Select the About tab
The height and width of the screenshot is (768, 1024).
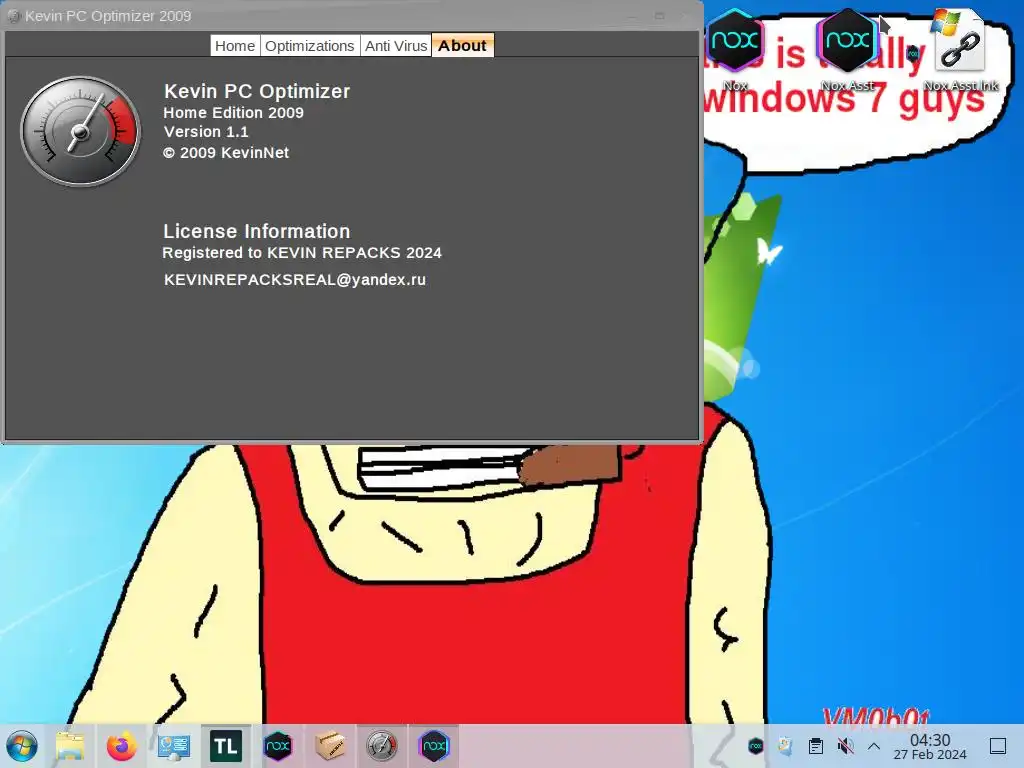(462, 45)
